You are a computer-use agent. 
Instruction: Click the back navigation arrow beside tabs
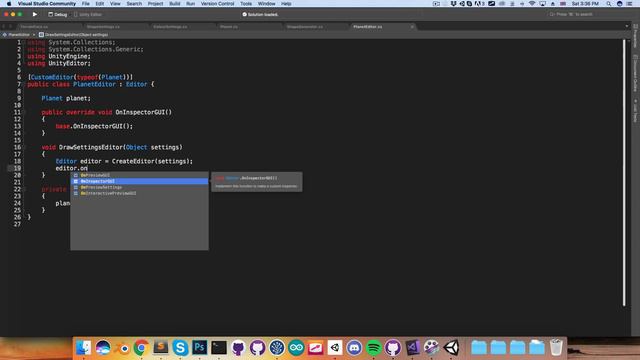coord(4,27)
